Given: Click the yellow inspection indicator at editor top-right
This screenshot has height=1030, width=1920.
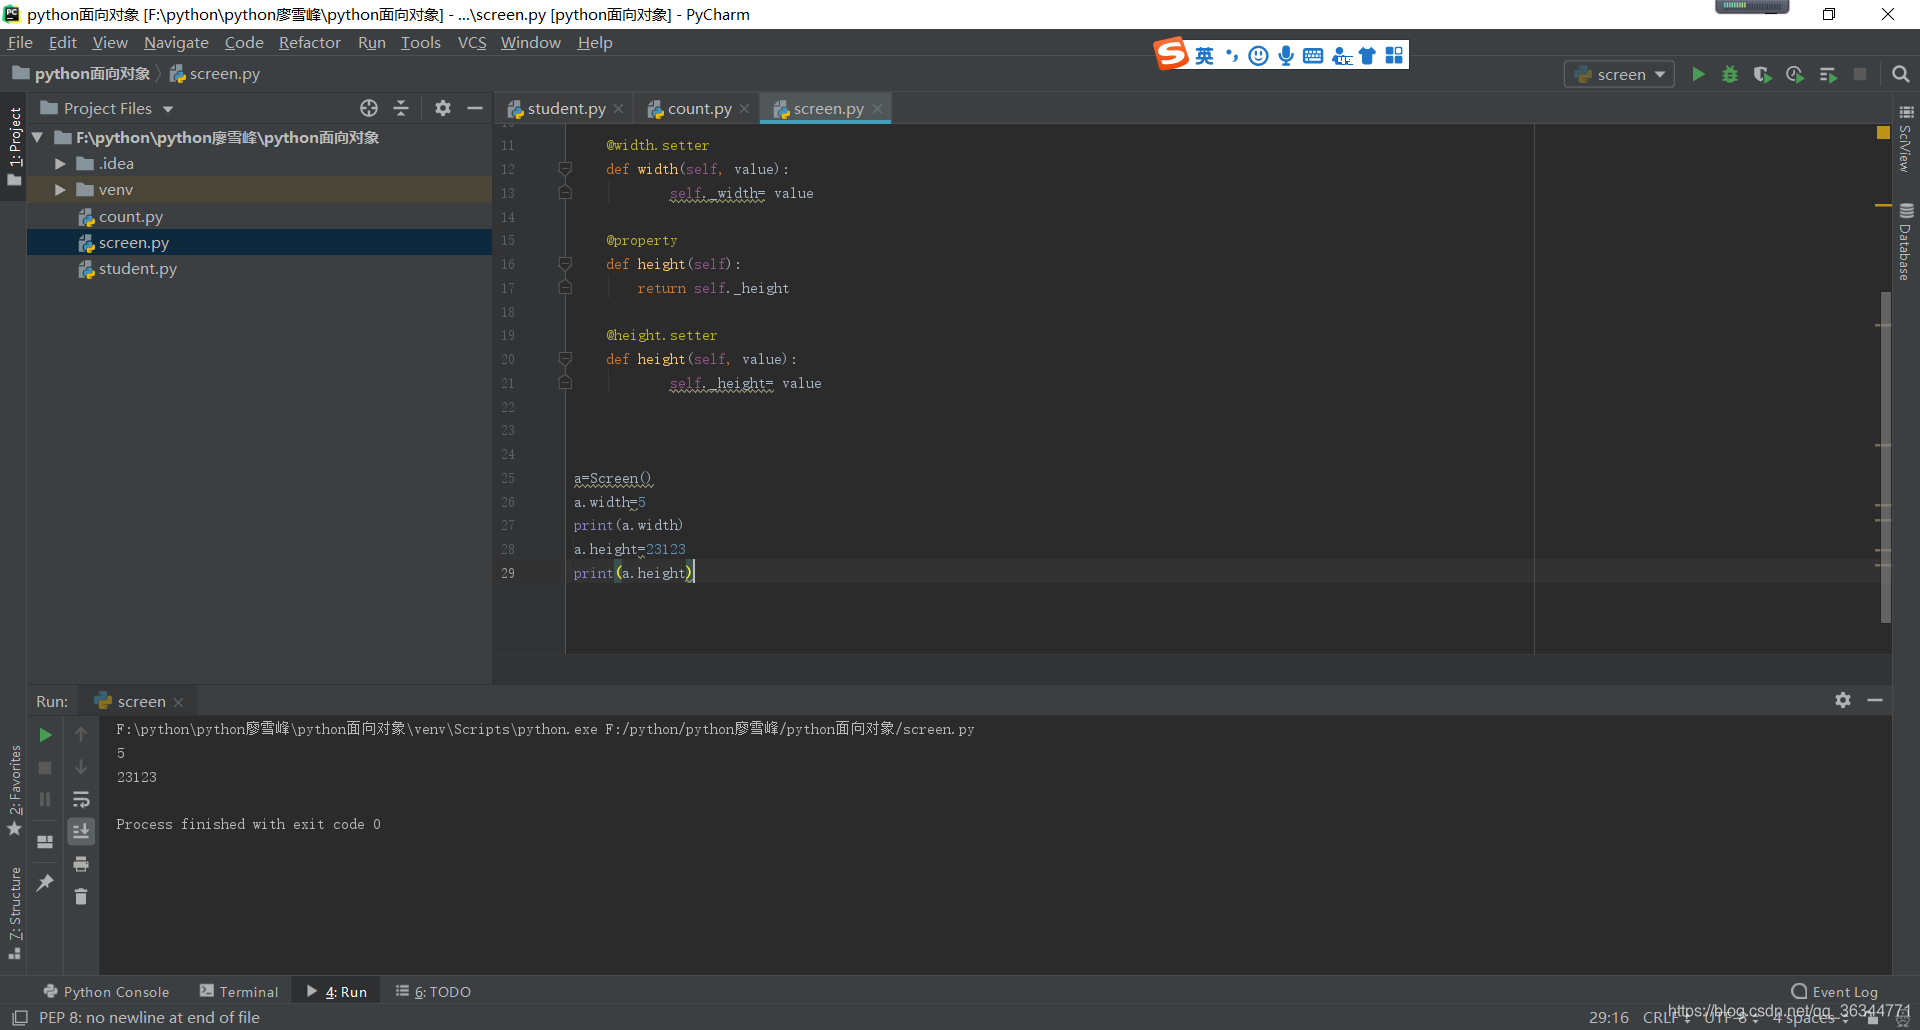Looking at the screenshot, I should pos(1883,133).
